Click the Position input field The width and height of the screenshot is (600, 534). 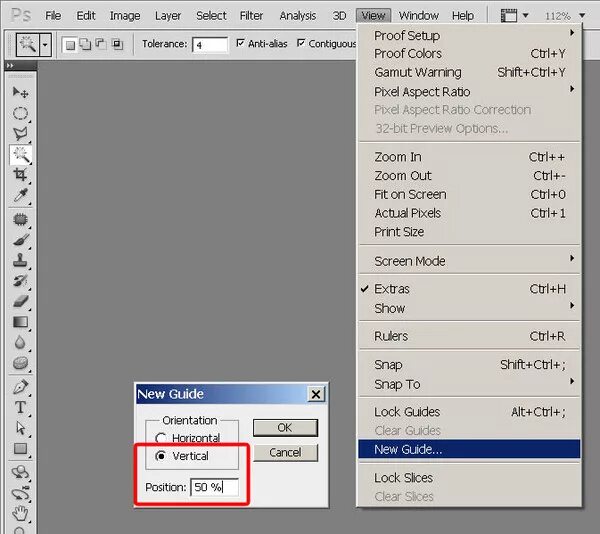215,487
